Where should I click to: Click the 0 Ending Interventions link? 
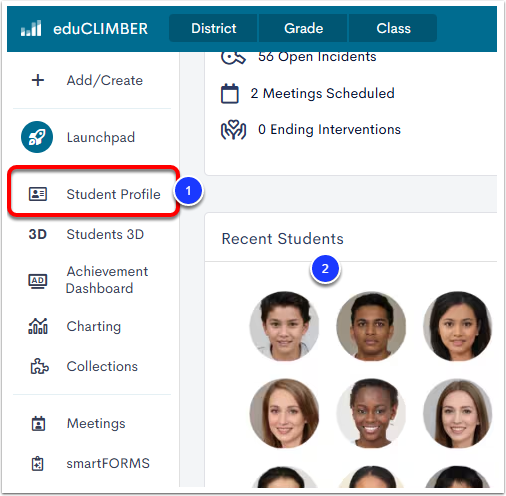tap(329, 129)
